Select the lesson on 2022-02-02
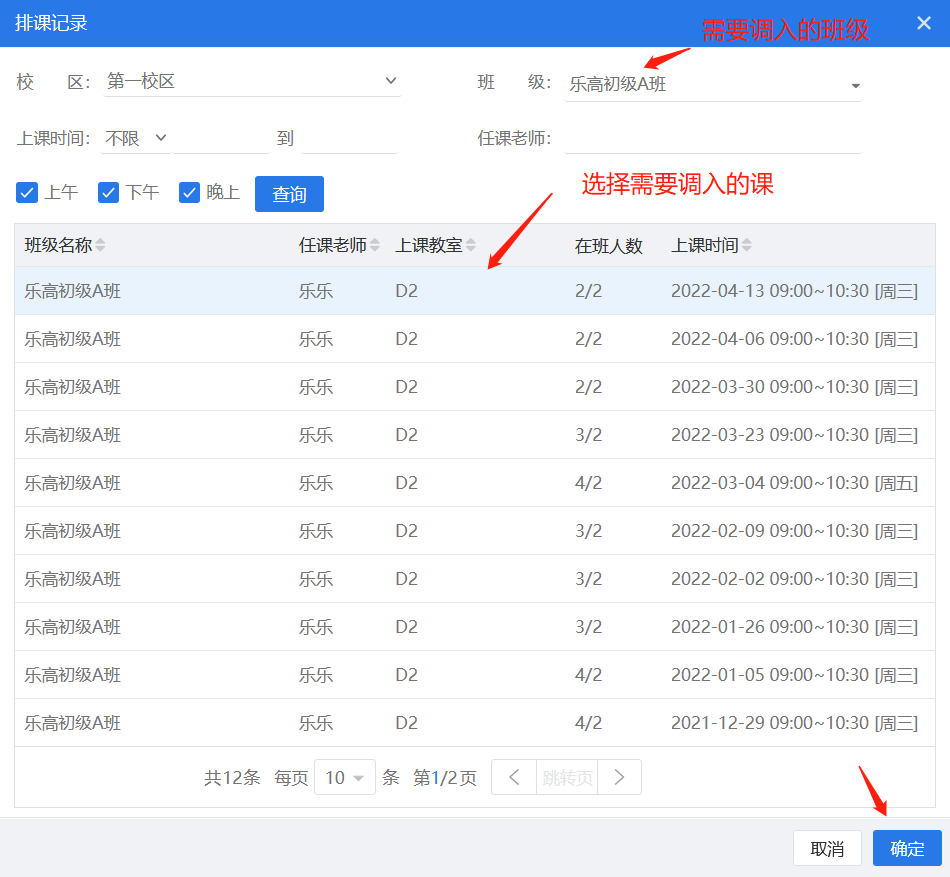 coord(475,578)
